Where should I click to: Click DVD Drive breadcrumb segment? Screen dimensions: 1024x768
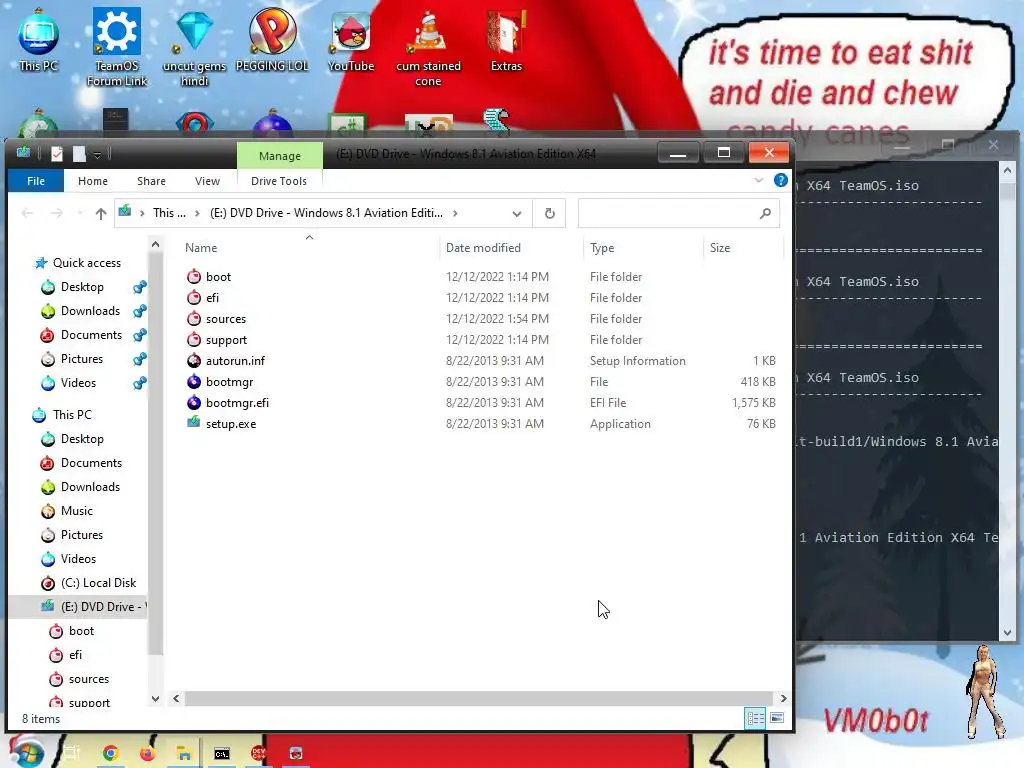[x=326, y=213]
